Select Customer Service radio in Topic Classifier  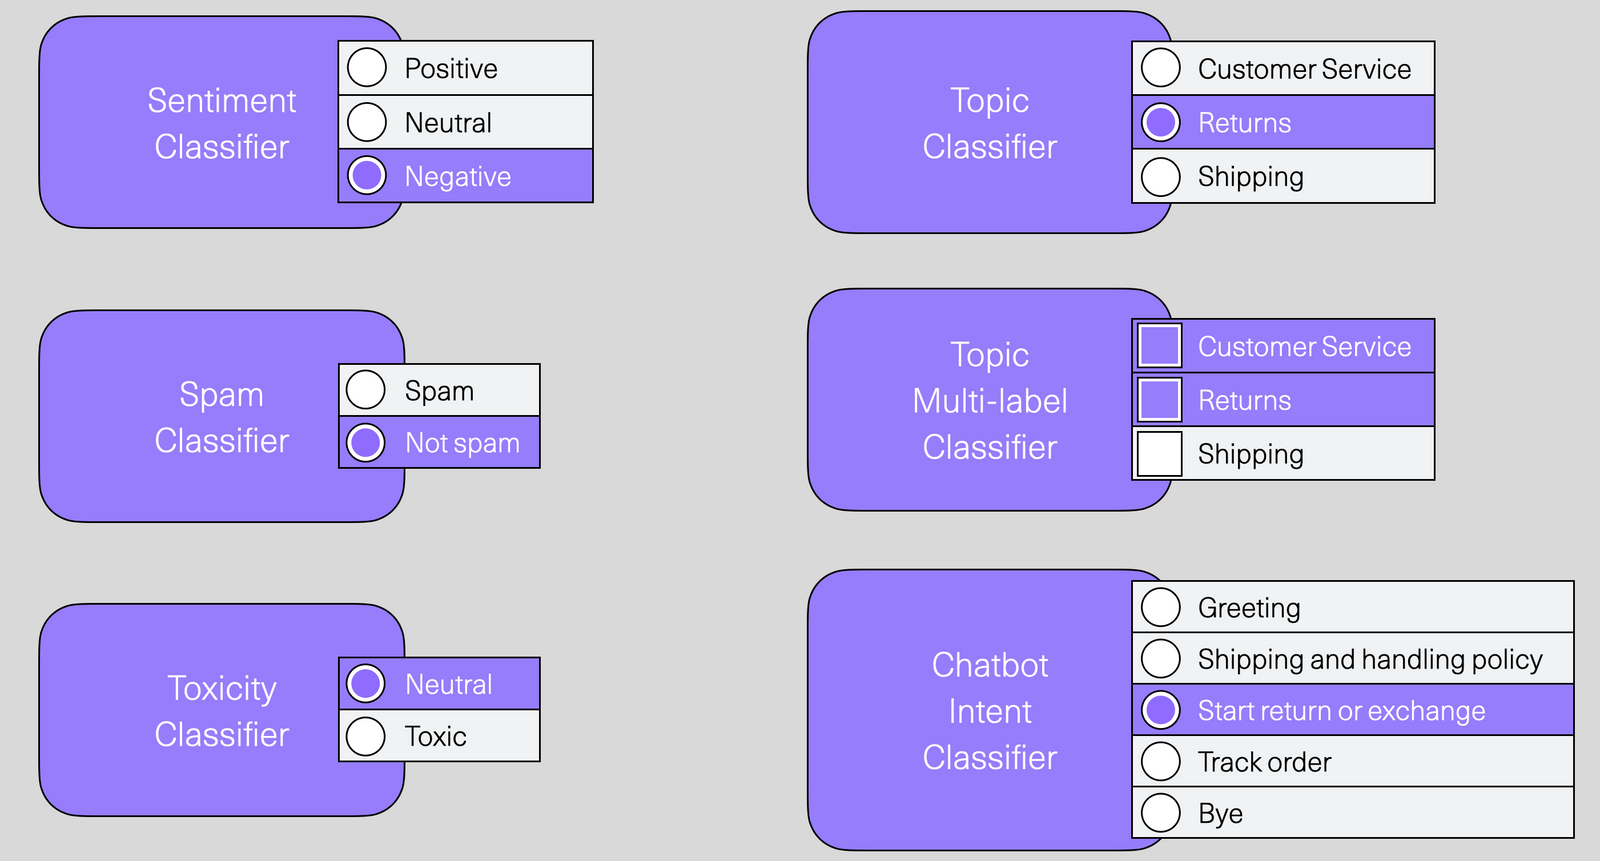point(1161,68)
